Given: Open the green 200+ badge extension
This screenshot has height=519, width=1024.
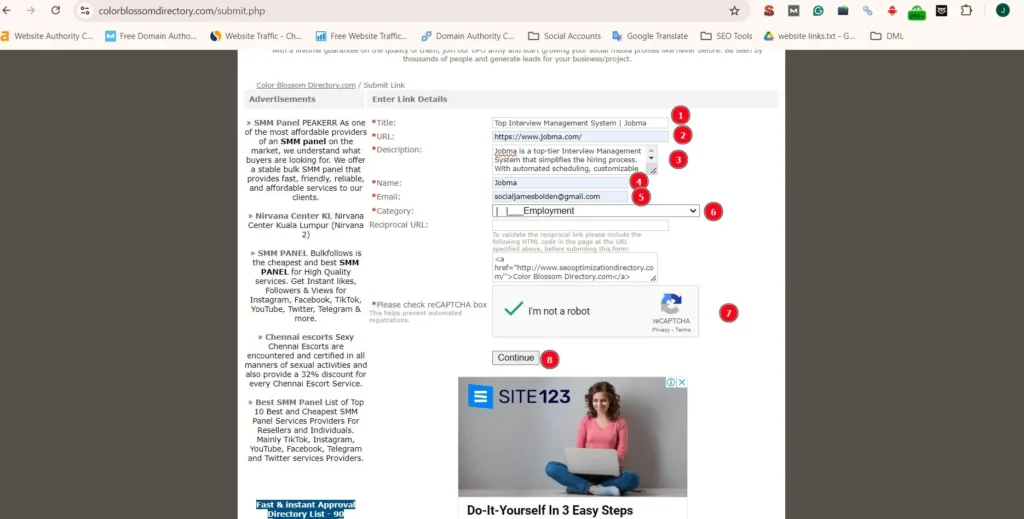Looking at the screenshot, I should pyautogui.click(x=917, y=12).
